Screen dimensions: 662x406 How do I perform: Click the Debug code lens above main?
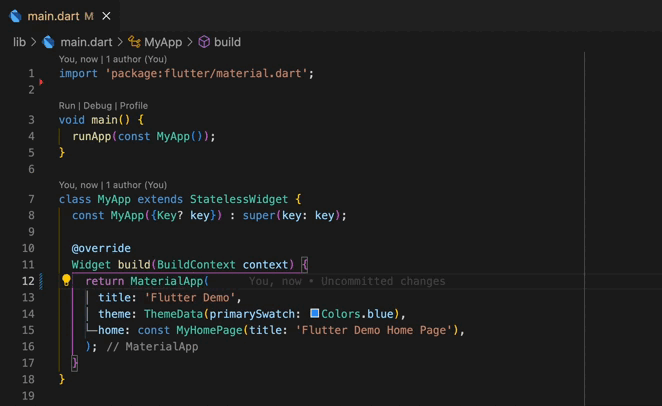click(98, 106)
